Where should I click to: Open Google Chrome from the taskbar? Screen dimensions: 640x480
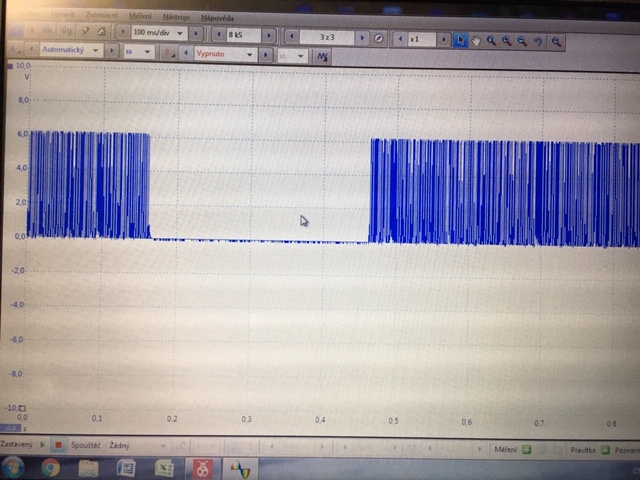point(50,467)
